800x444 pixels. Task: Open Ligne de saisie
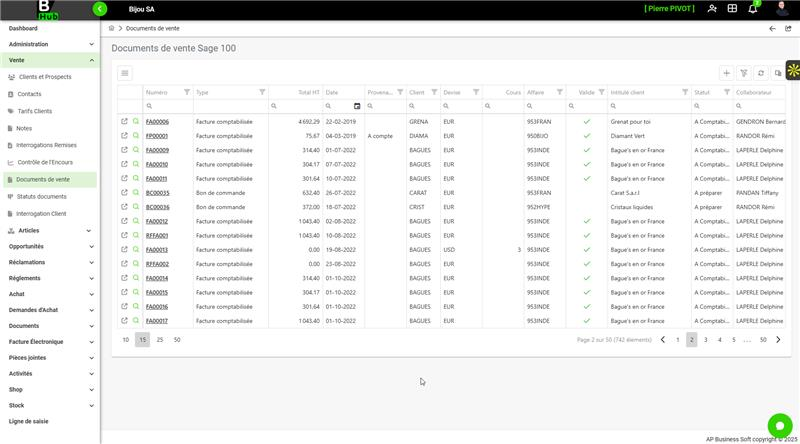coord(29,422)
